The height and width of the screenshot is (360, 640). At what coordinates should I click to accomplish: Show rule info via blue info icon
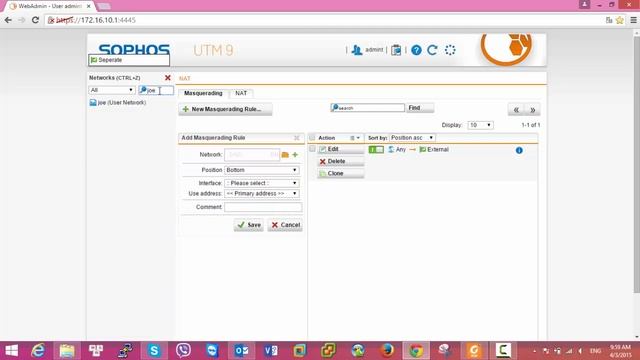pos(519,150)
